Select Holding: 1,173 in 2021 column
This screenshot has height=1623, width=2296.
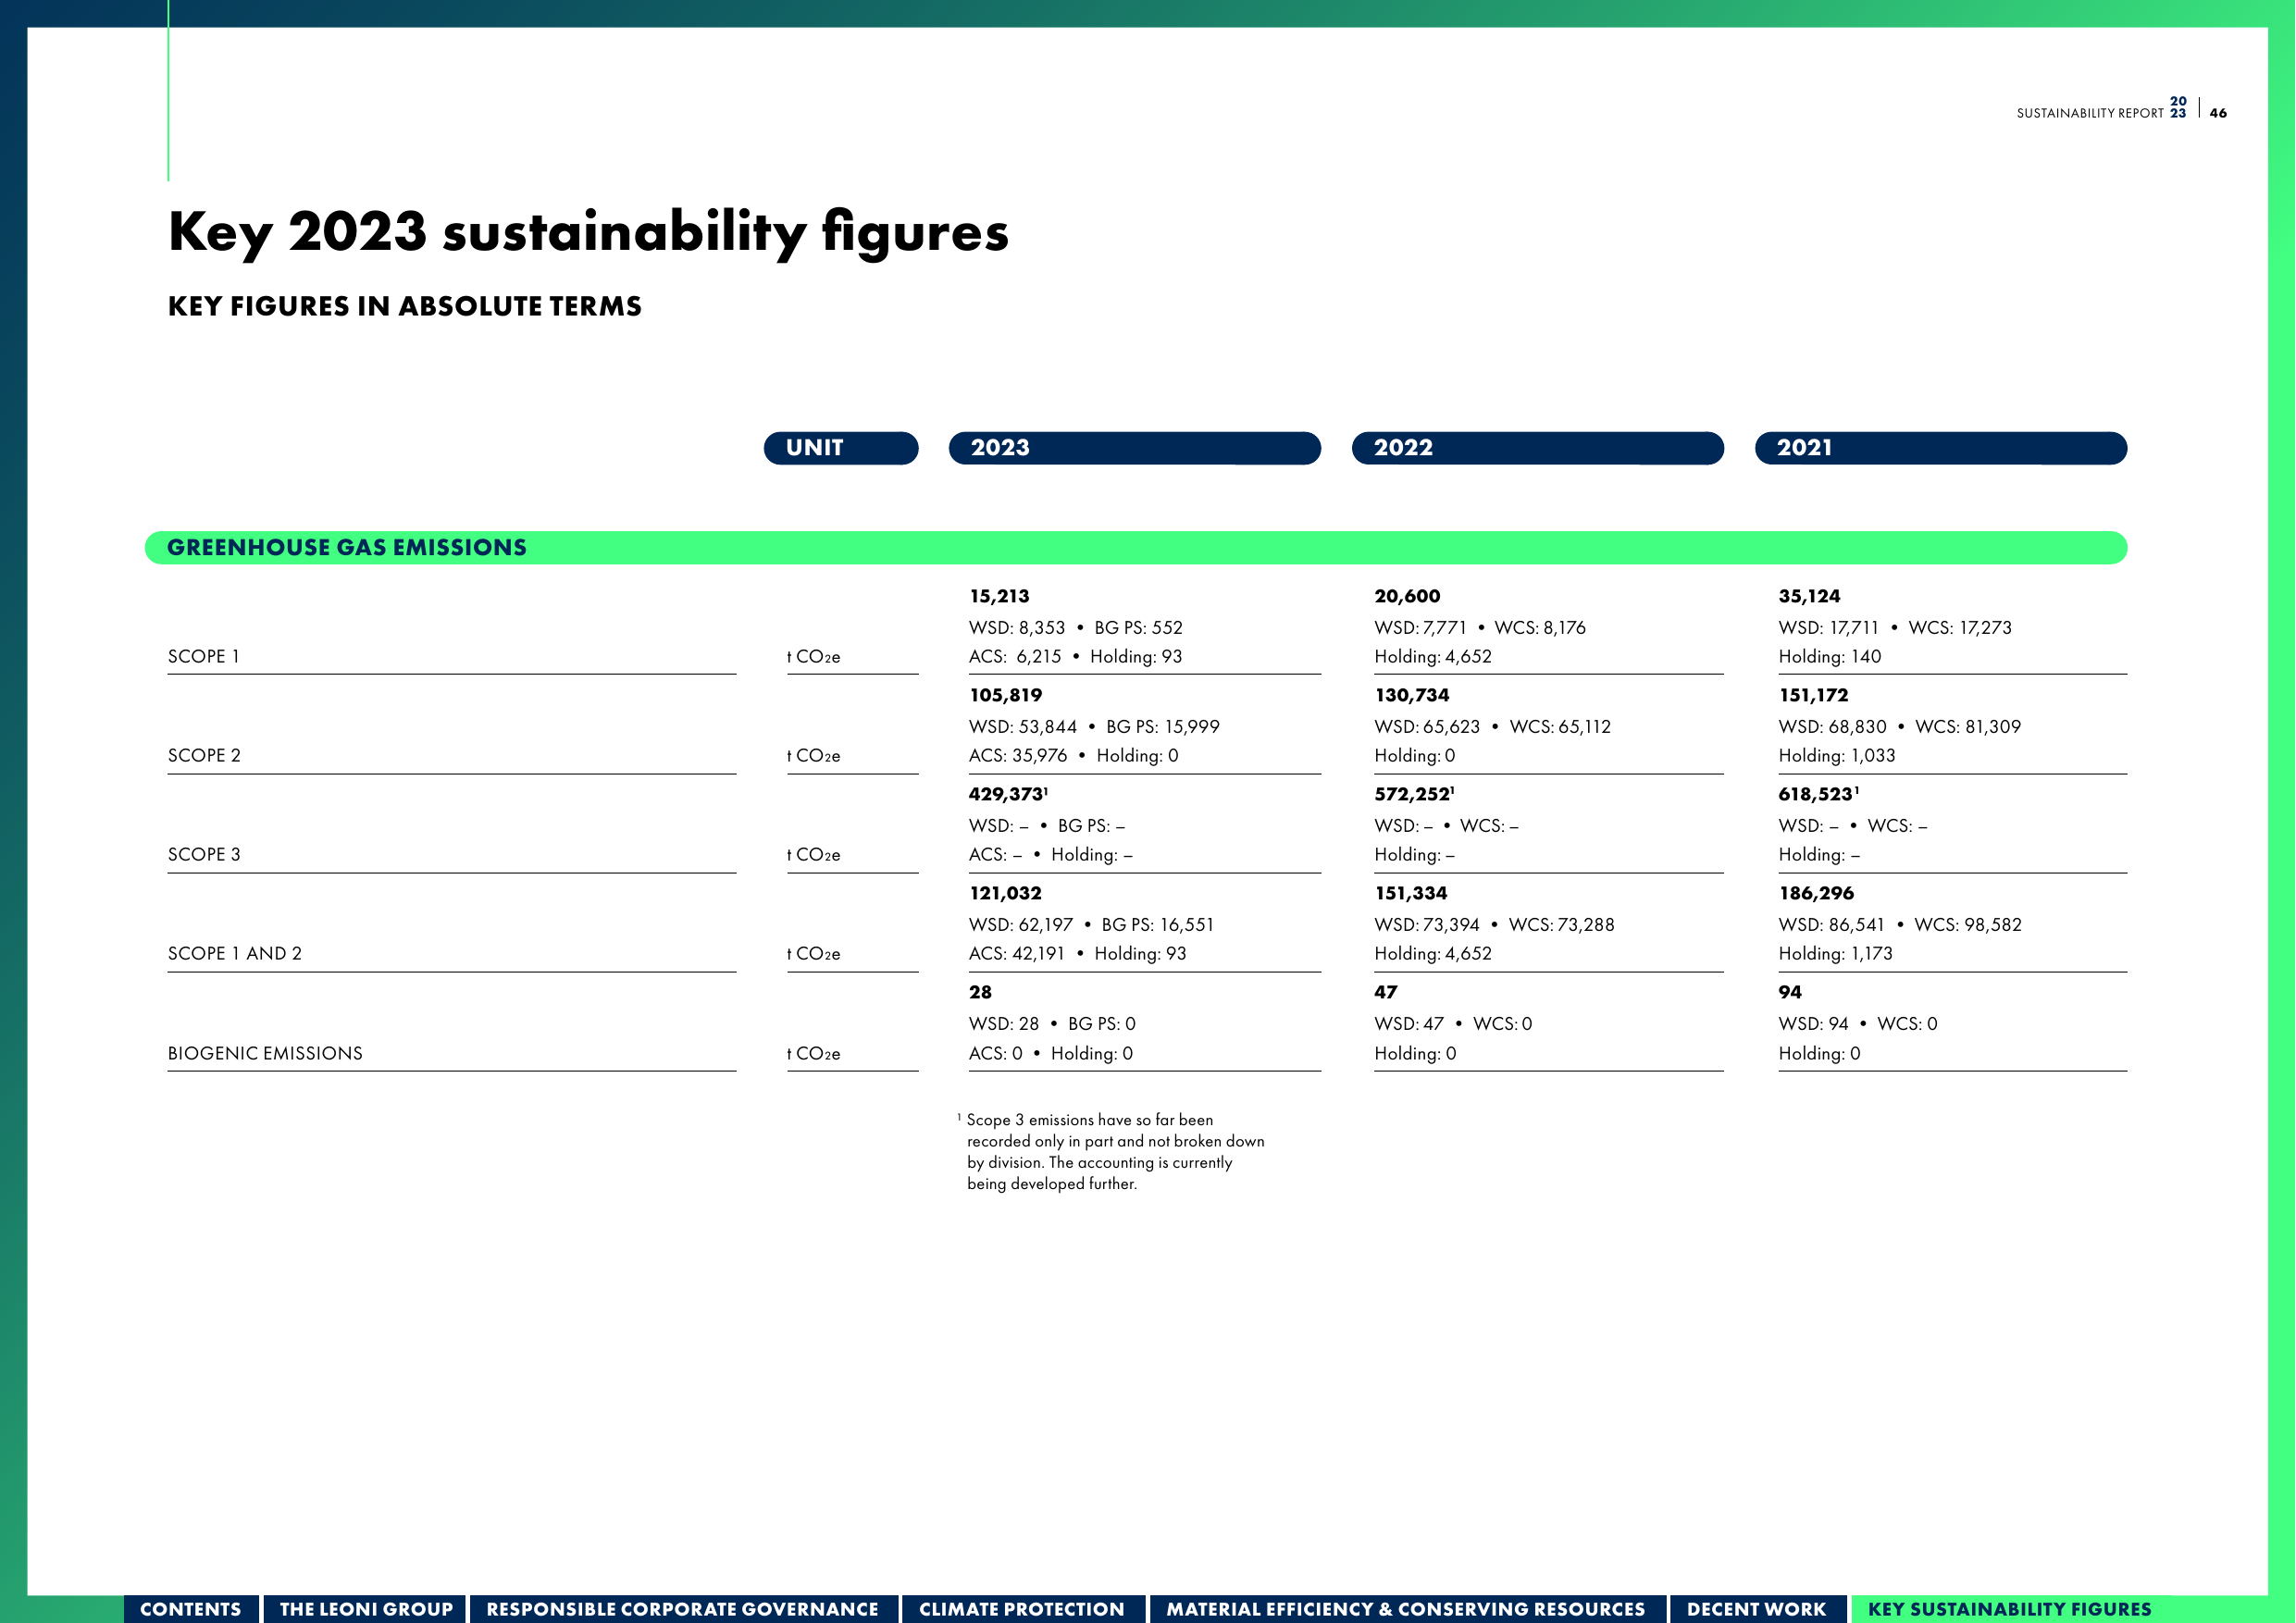pos(1836,953)
